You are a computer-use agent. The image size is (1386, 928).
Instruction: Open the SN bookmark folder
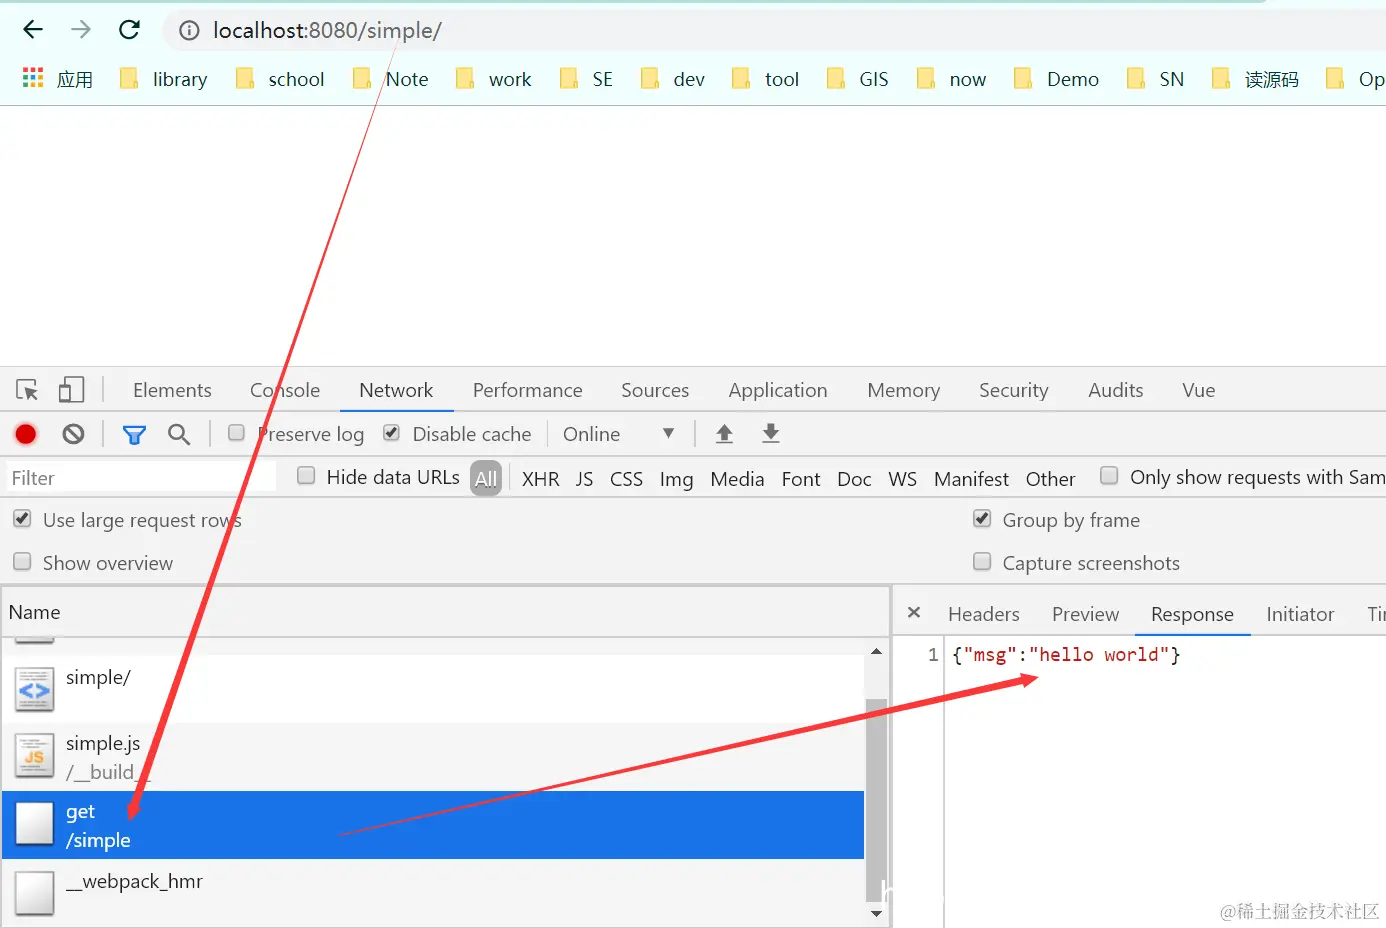(x=1156, y=79)
